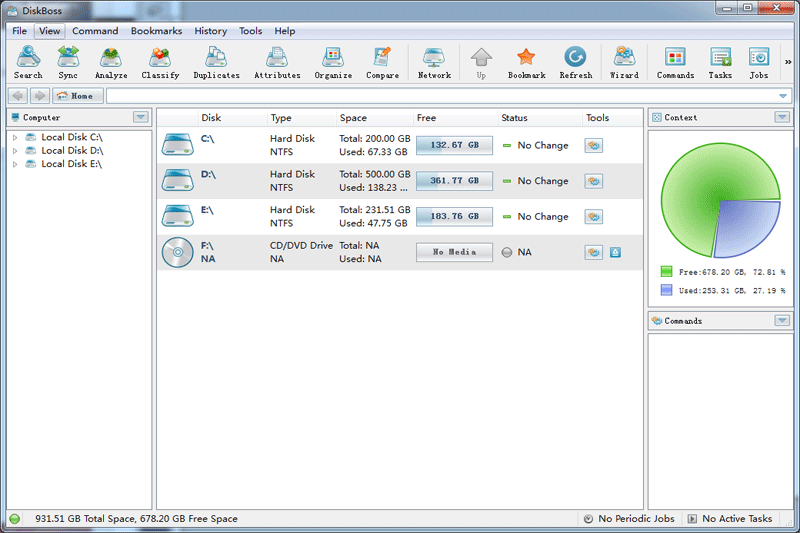Open the Context panel dropdown
The width and height of the screenshot is (800, 533).
click(782, 117)
